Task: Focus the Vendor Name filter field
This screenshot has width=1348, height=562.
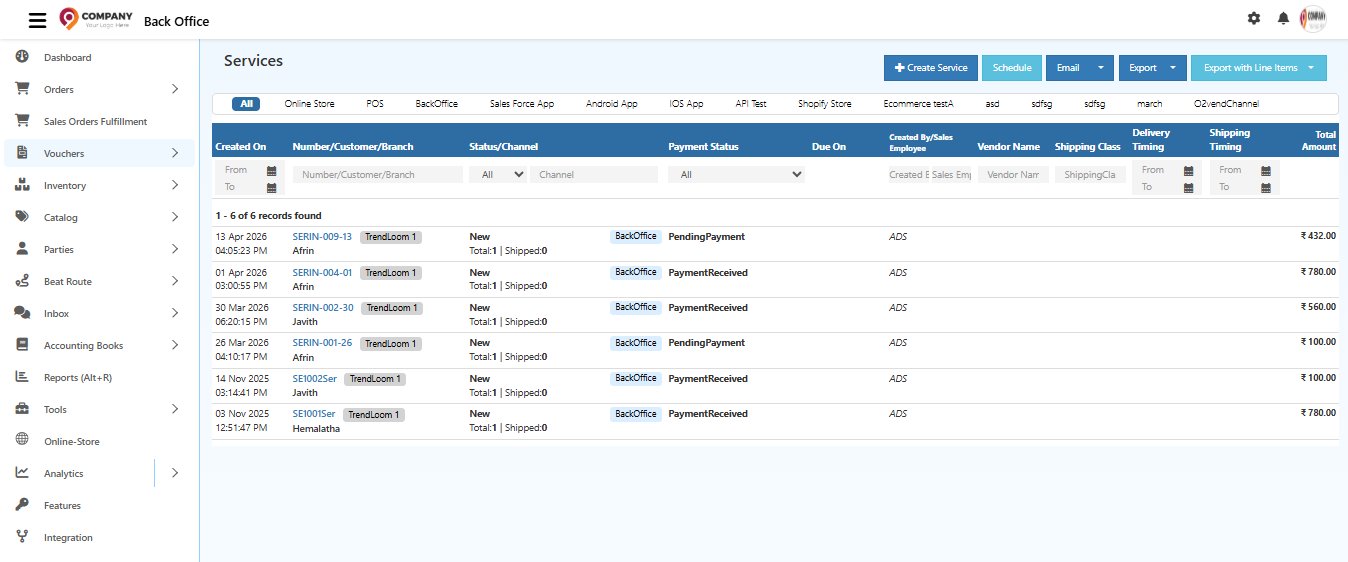Action: tap(1014, 174)
